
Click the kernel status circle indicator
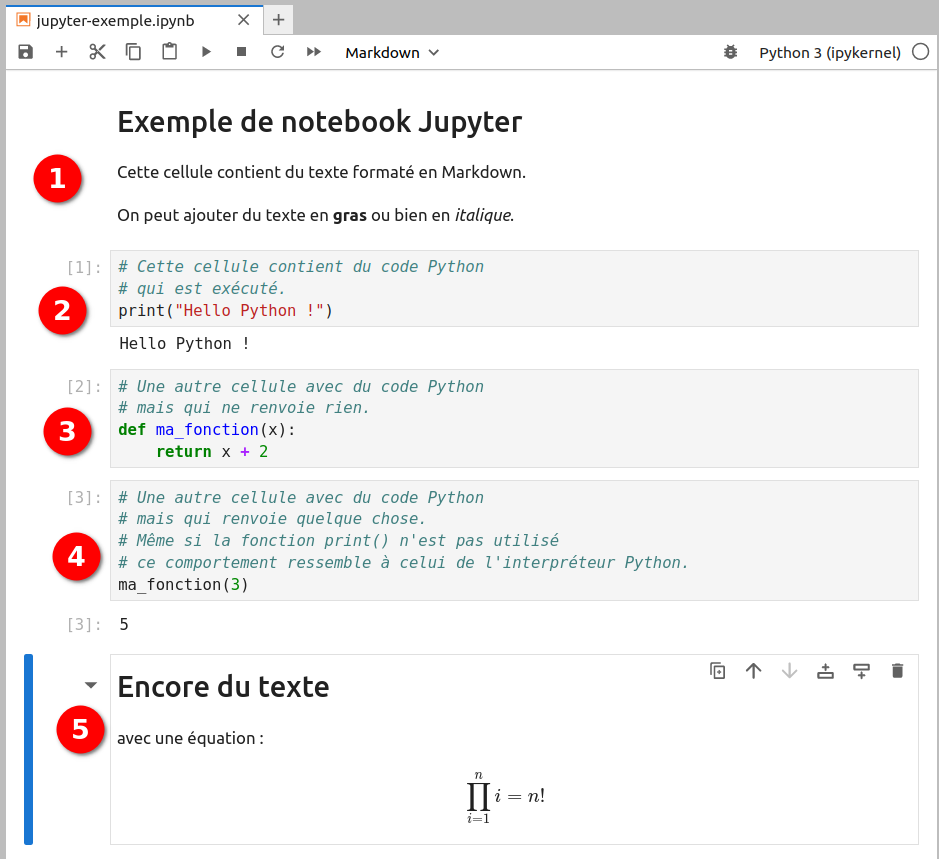click(x=921, y=52)
